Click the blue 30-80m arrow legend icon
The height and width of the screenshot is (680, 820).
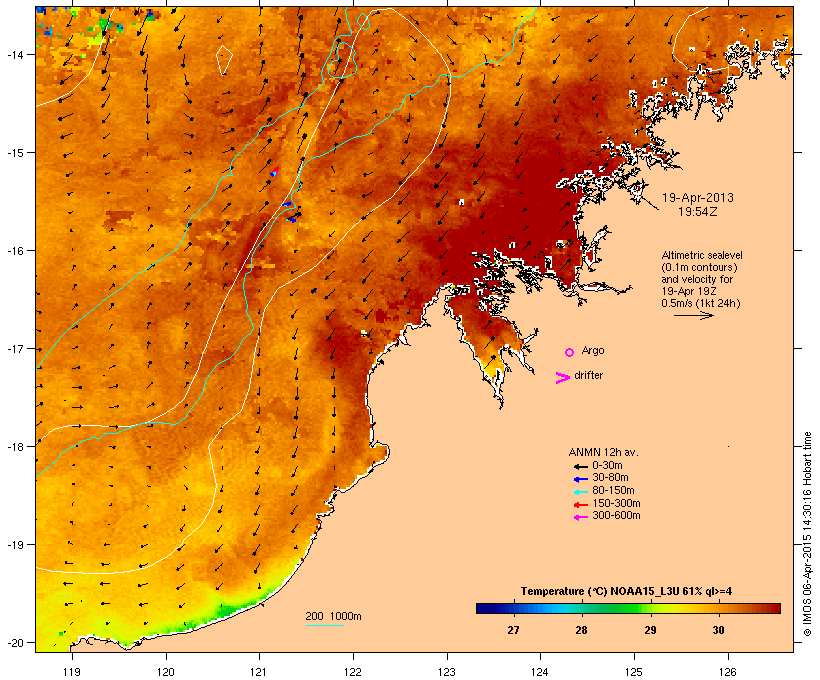[580, 479]
